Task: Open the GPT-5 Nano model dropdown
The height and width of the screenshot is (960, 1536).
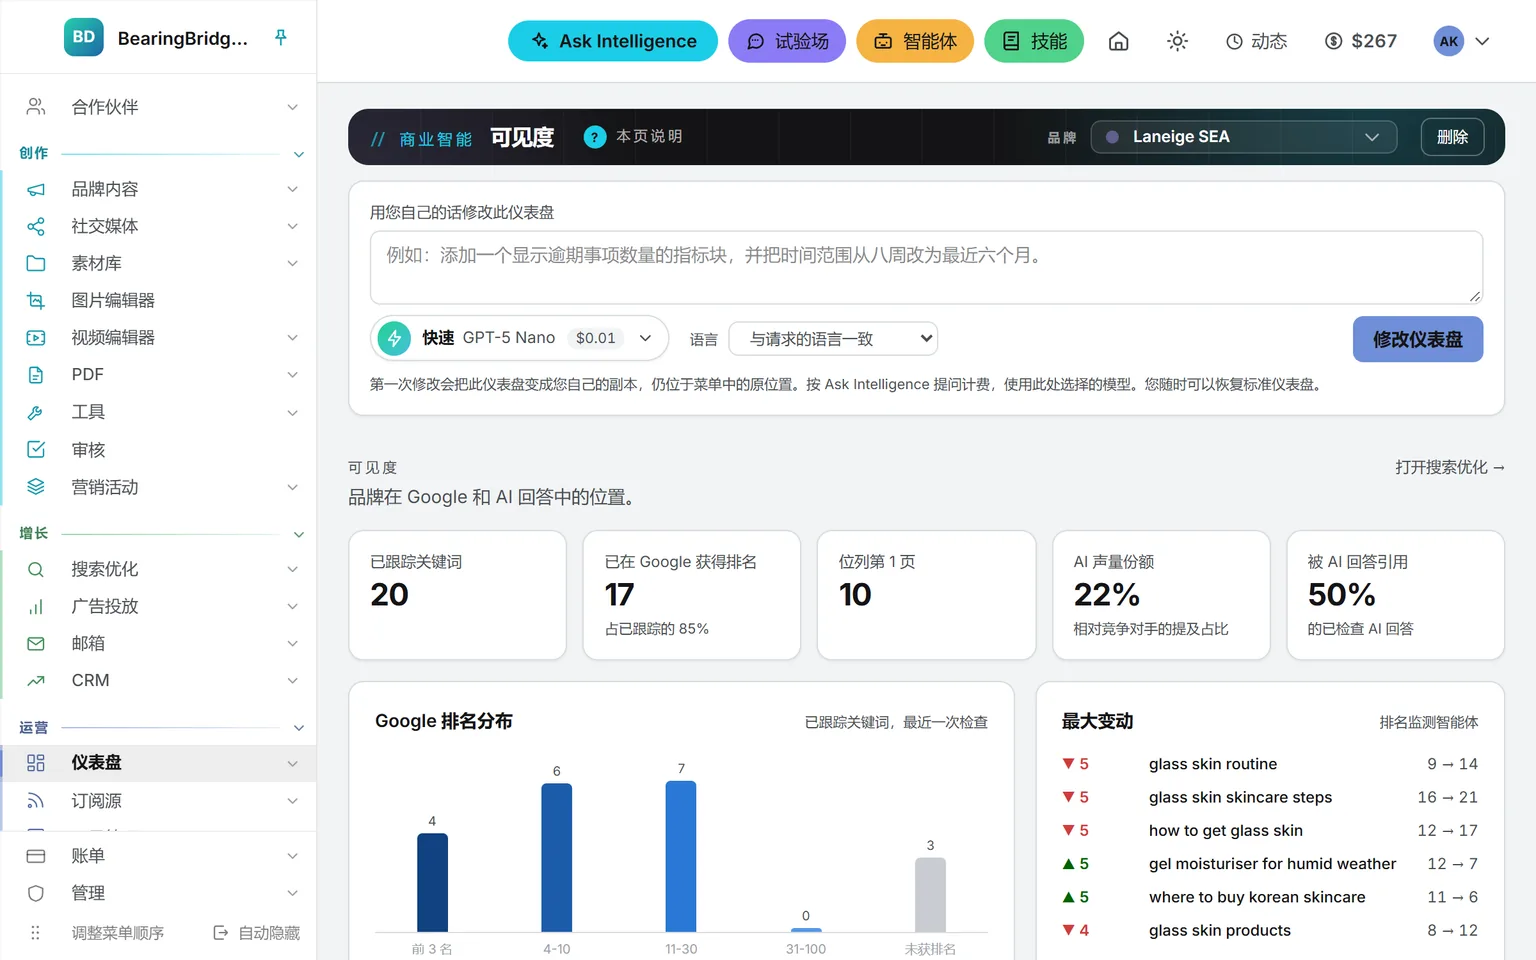Action: click(x=519, y=338)
